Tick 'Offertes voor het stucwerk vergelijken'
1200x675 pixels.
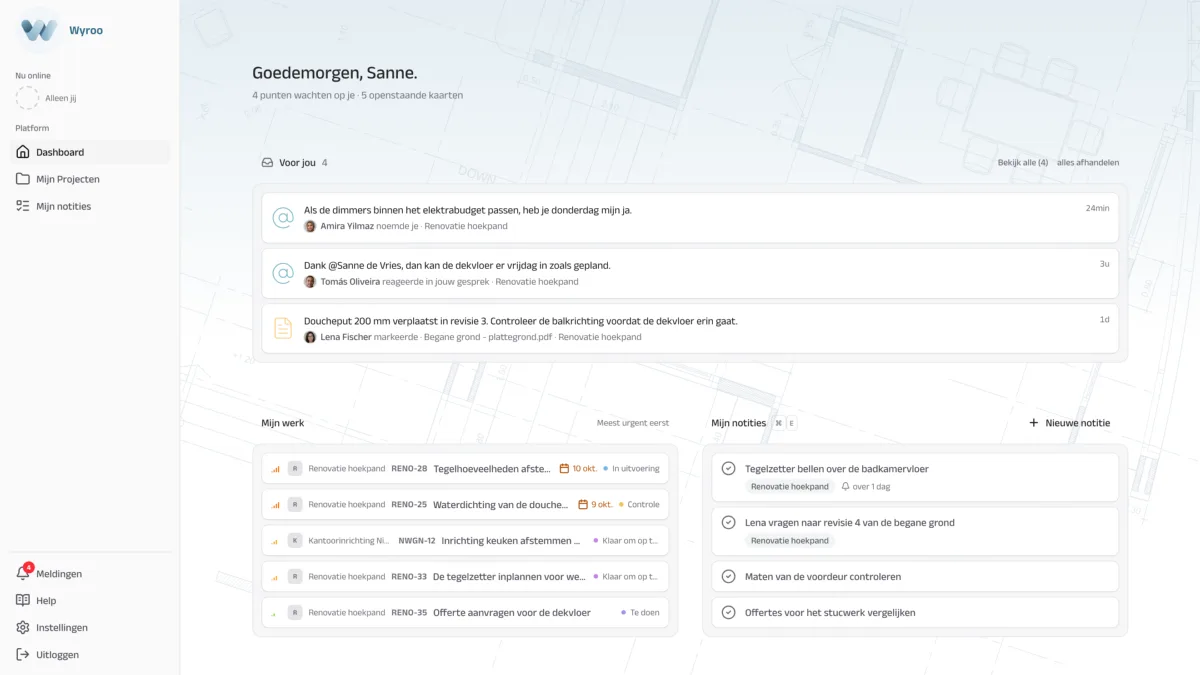pos(729,613)
